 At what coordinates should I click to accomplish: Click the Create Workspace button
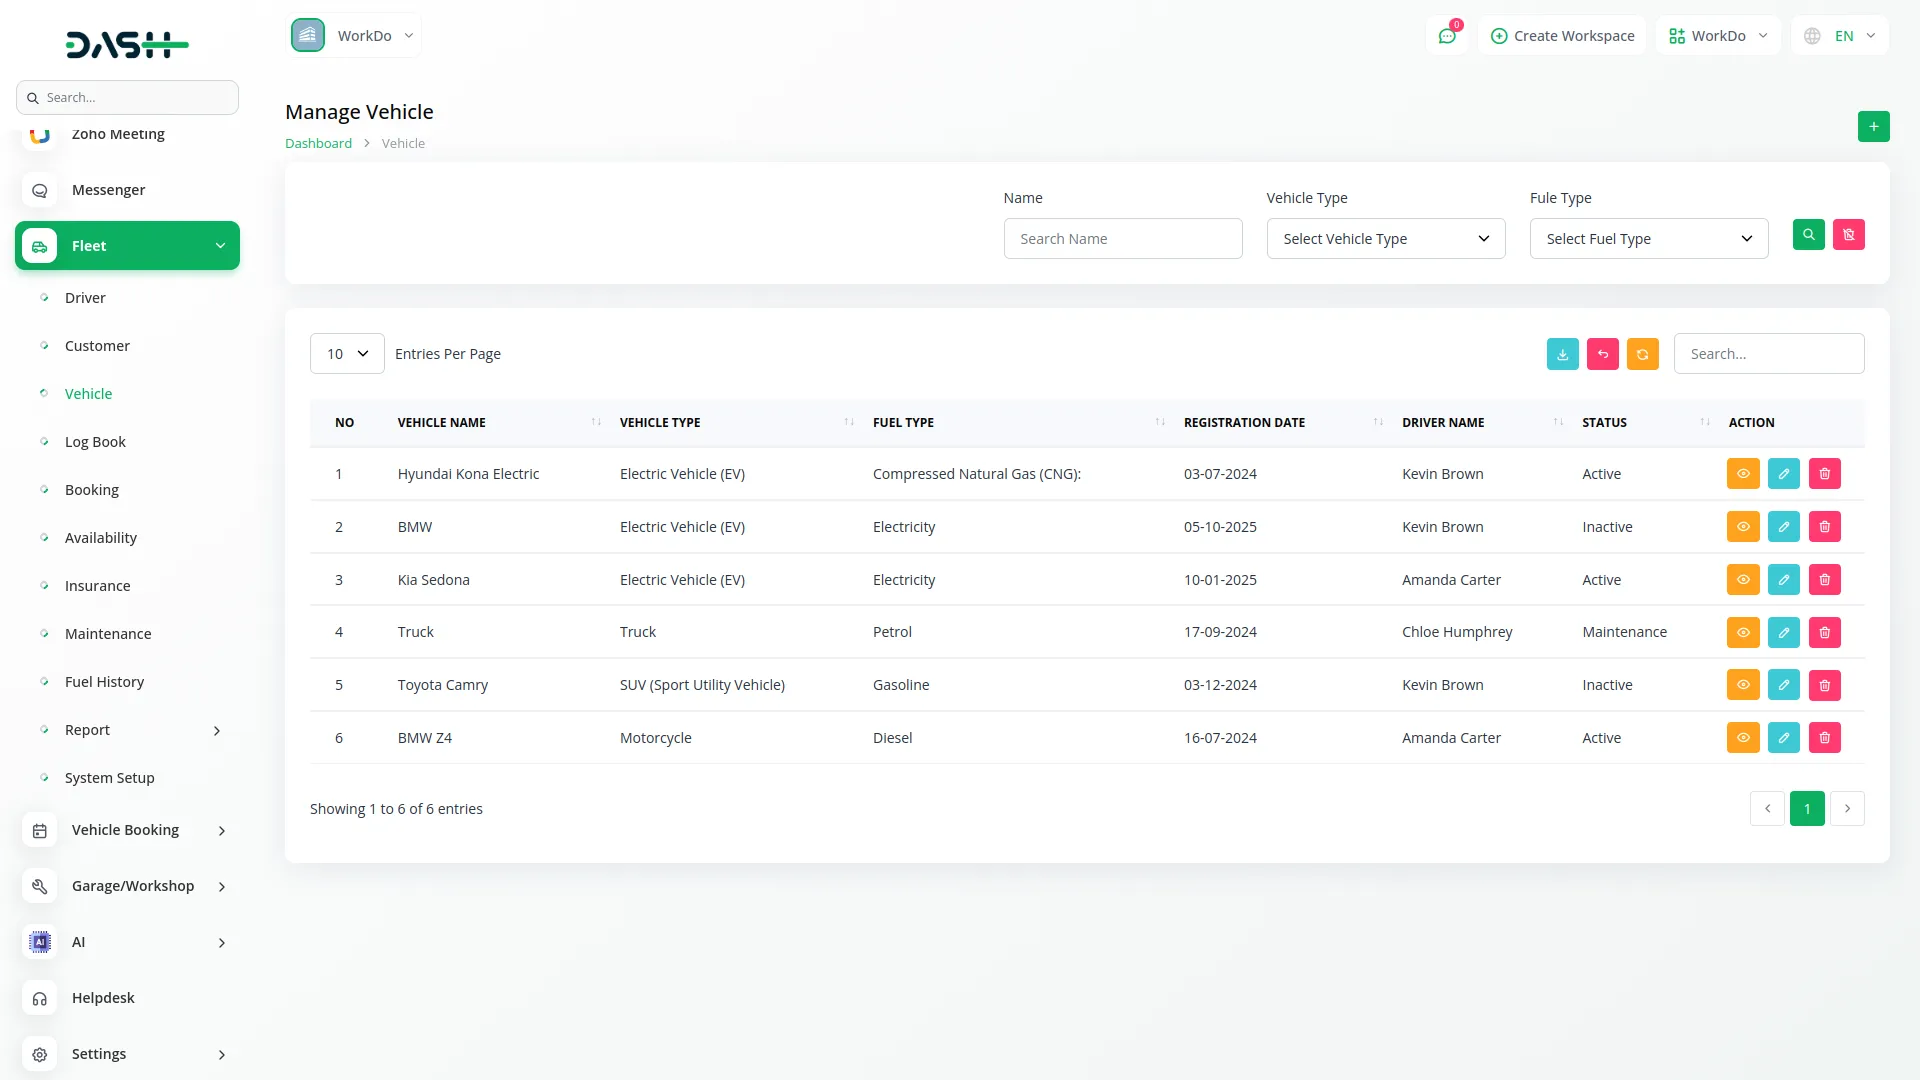pyautogui.click(x=1562, y=36)
